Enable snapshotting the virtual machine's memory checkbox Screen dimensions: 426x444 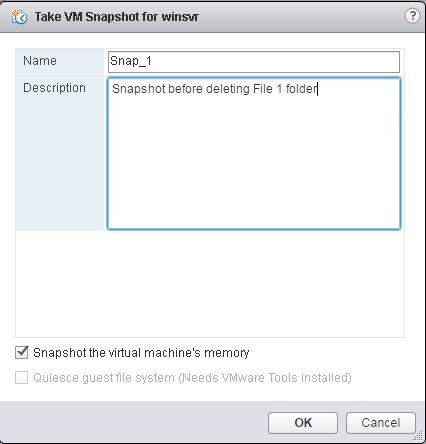coord(21,353)
